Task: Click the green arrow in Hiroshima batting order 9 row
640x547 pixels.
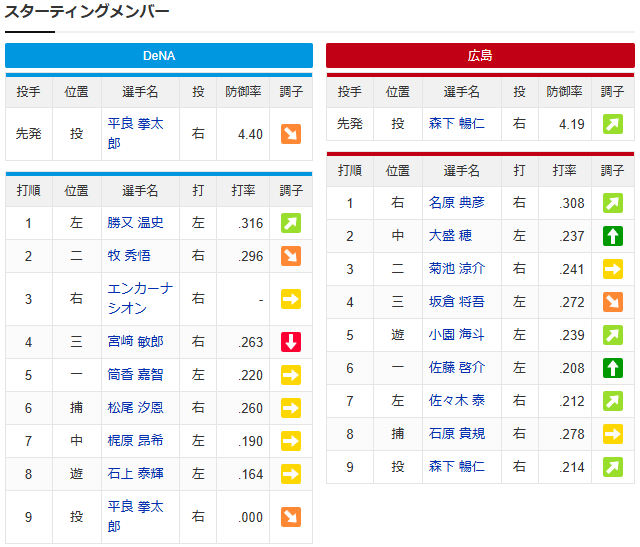Action: click(613, 467)
